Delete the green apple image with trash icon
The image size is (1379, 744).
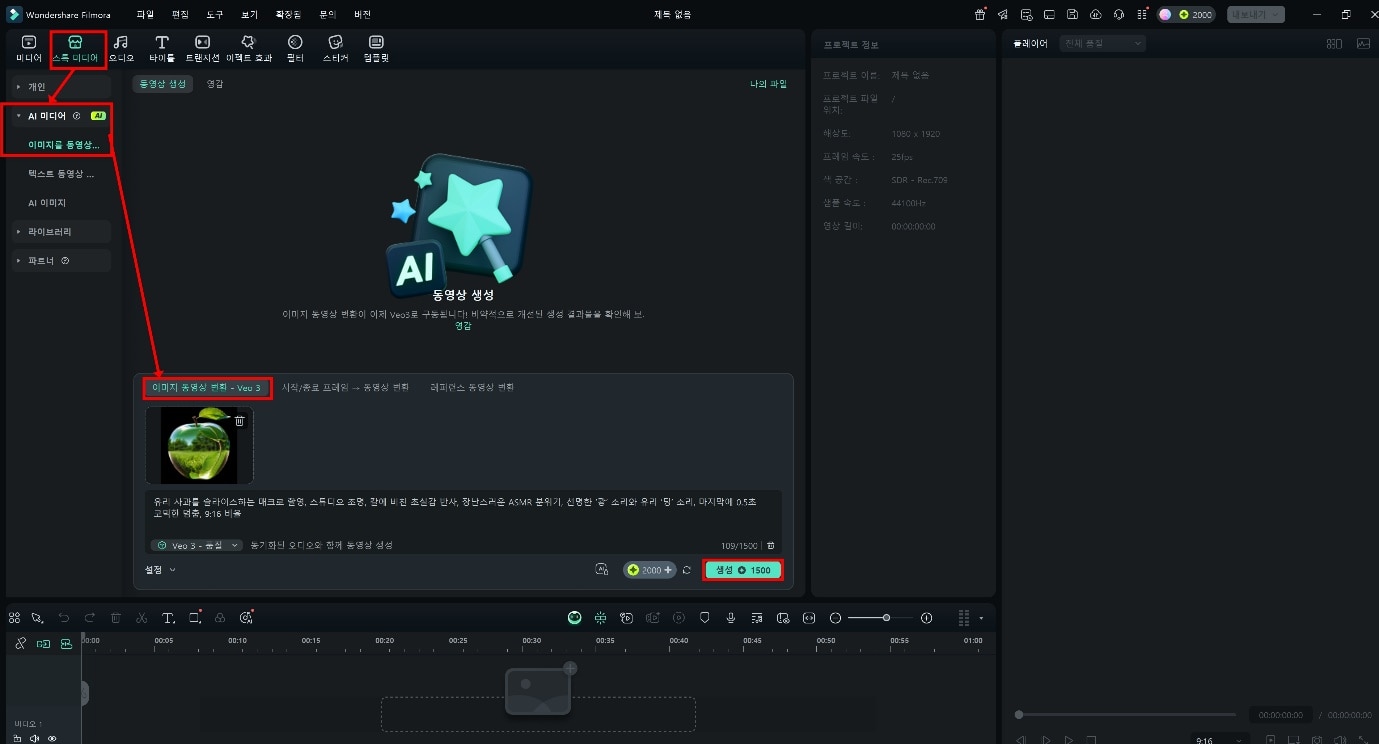coord(239,421)
